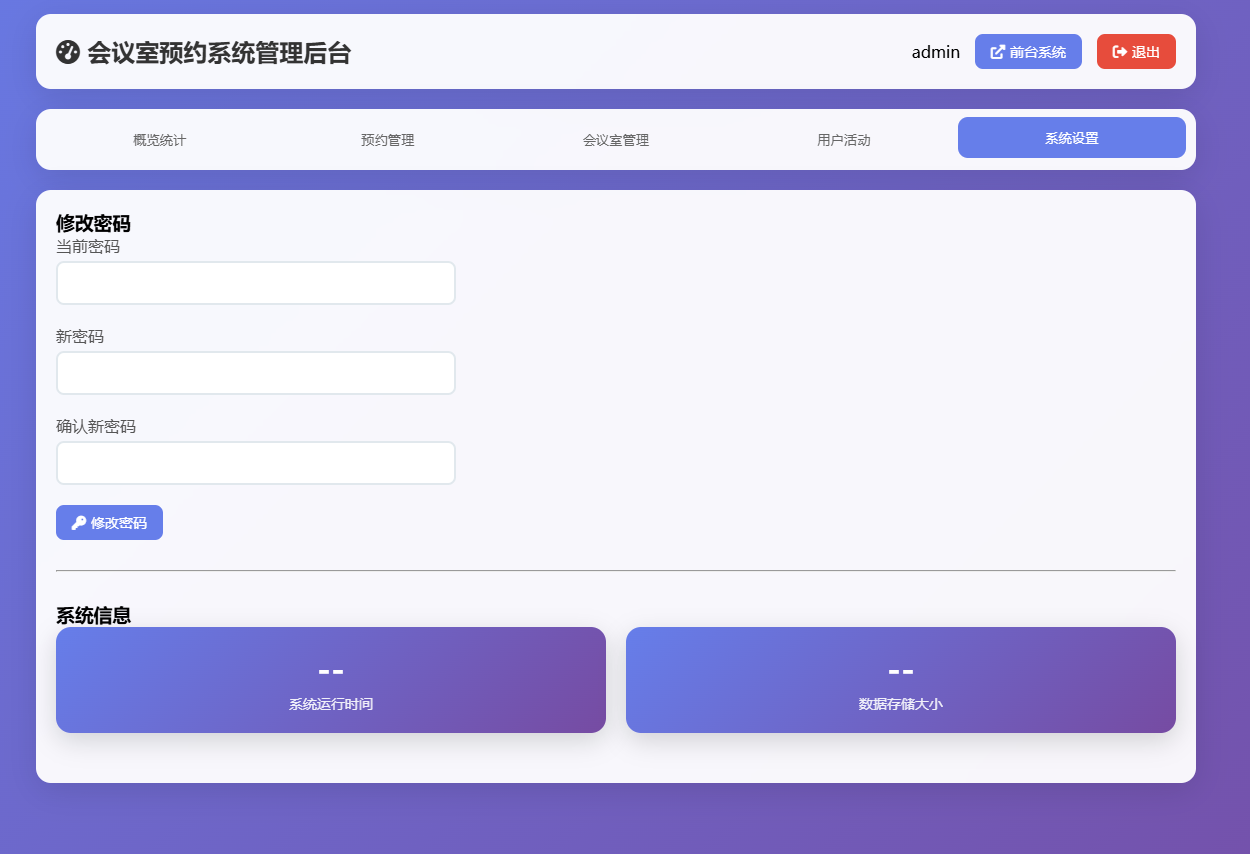Open the 用户活动 tab
1250x854 pixels.
[843, 140]
